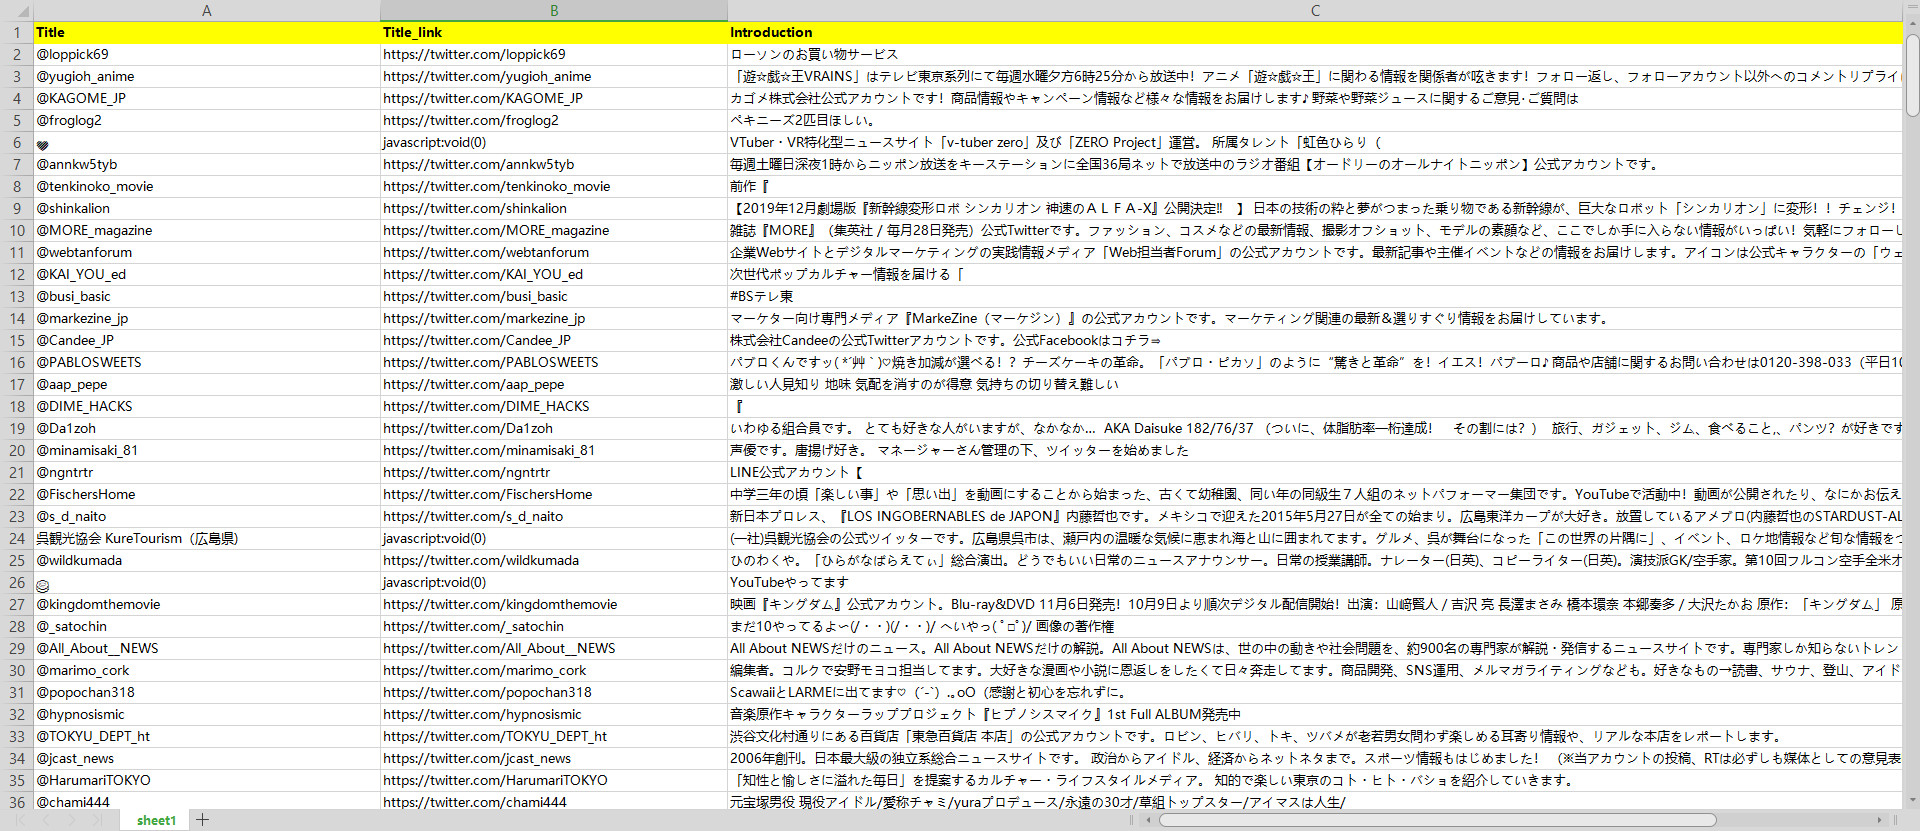Click the emoji cell in row 6
This screenshot has width=1920, height=831.
[x=207, y=142]
